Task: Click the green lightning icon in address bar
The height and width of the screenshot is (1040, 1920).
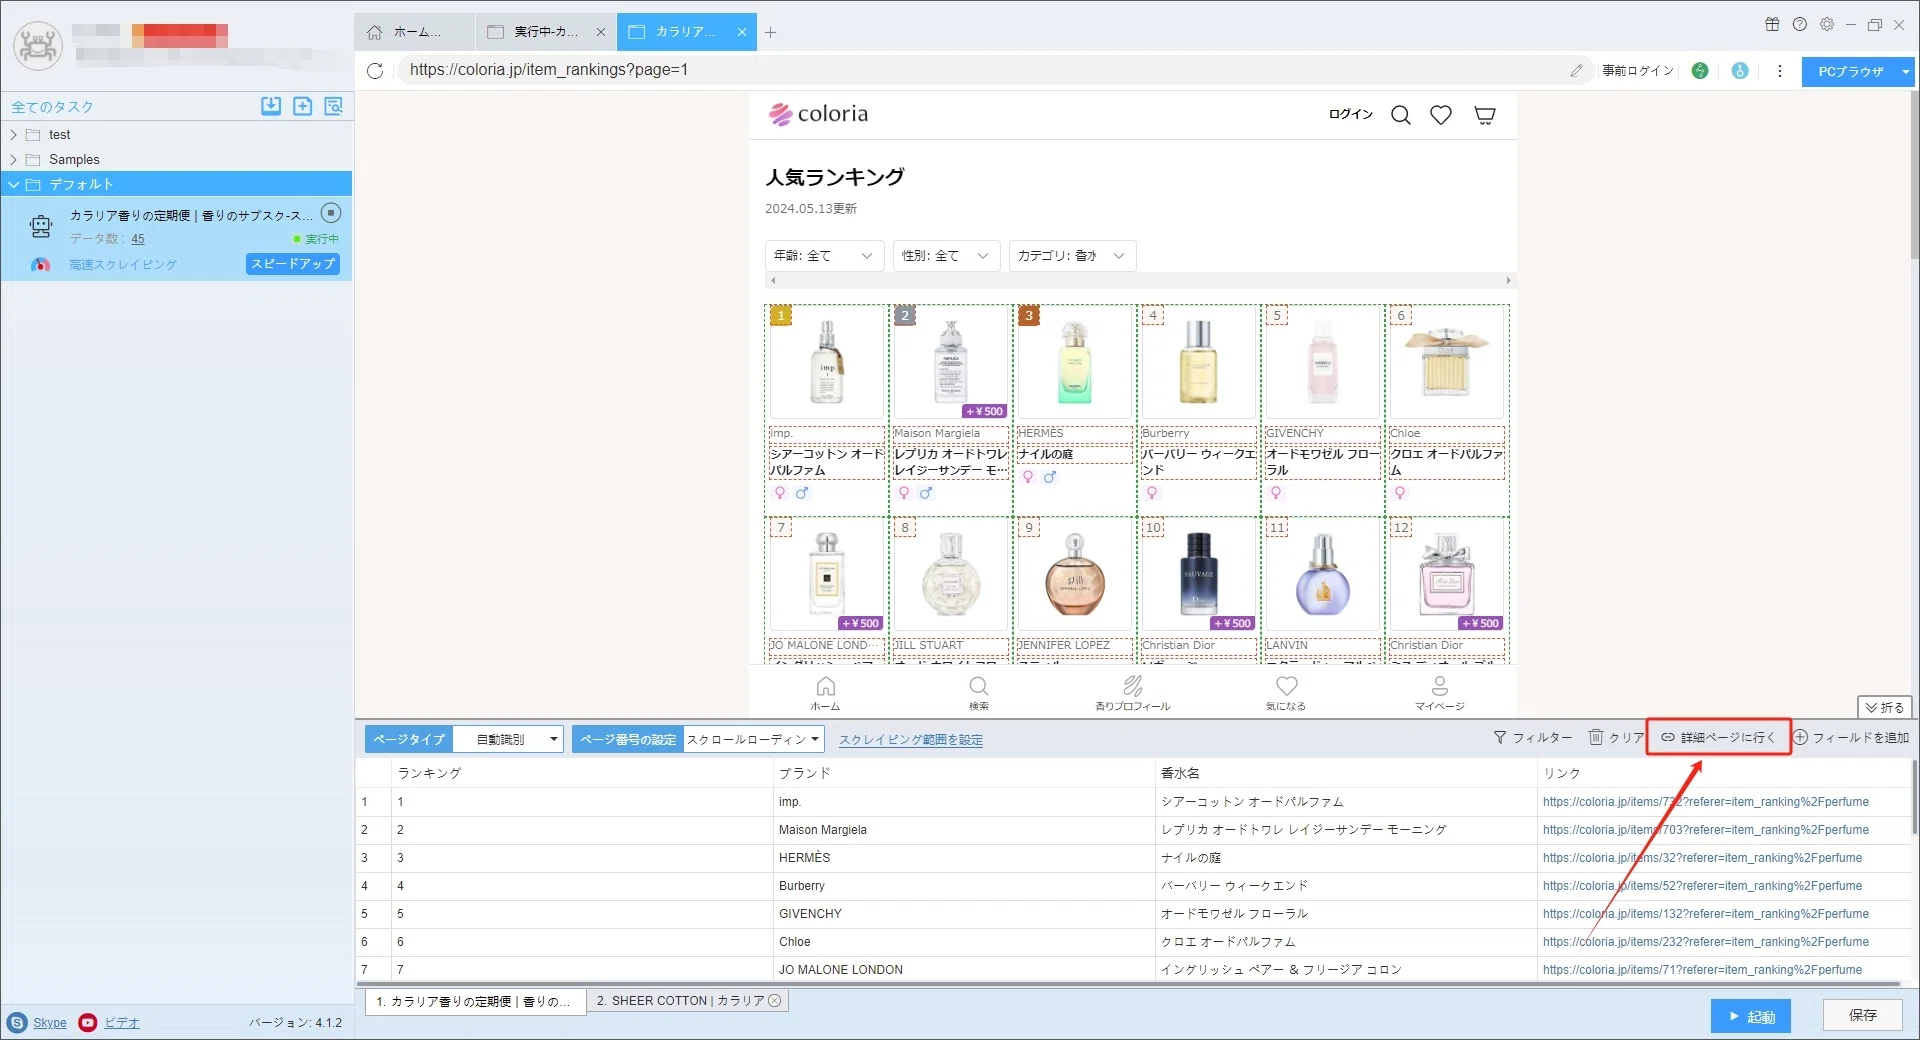Action: 1700,70
